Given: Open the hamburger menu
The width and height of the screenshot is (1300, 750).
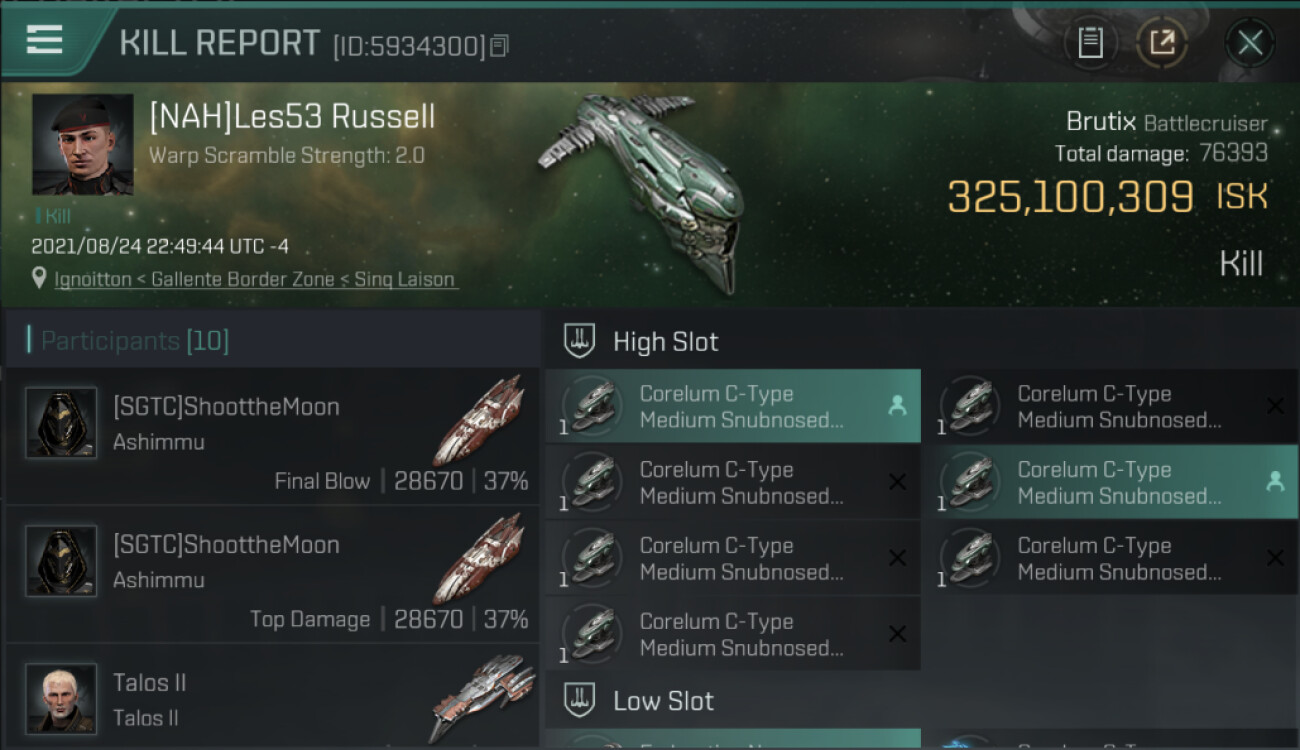Looking at the screenshot, I should click(x=45, y=41).
